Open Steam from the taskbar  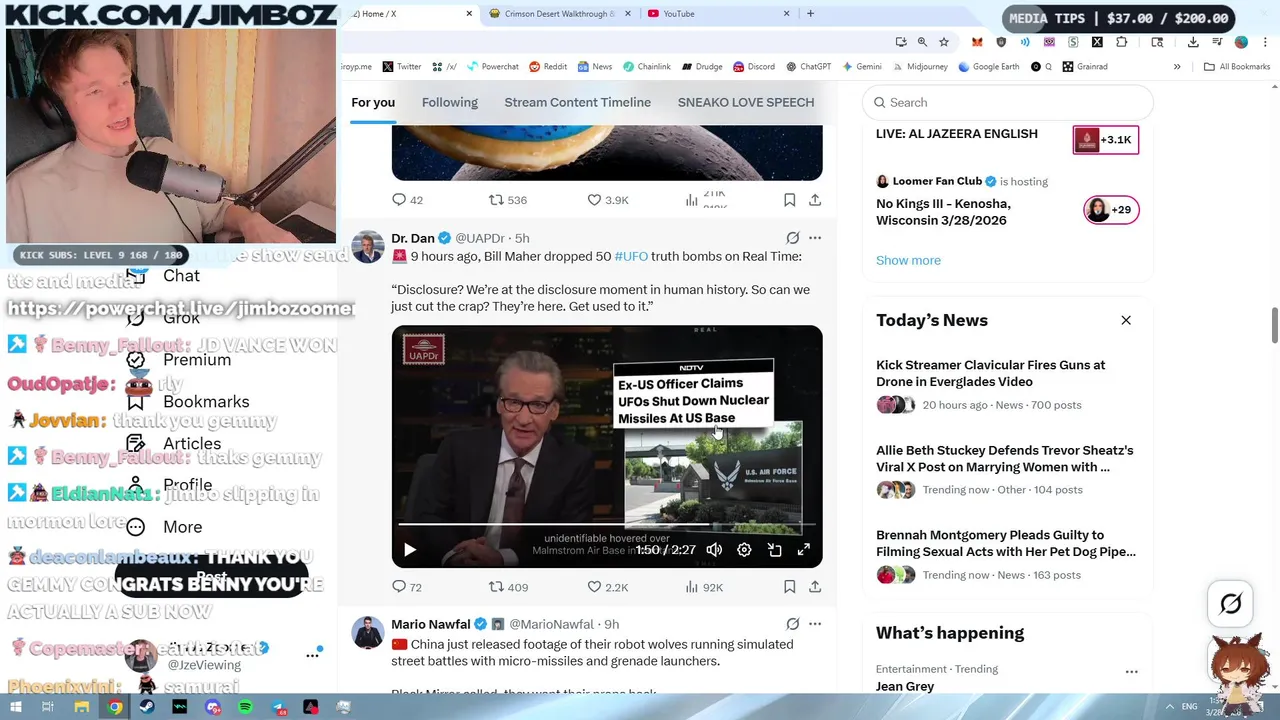coord(147,707)
